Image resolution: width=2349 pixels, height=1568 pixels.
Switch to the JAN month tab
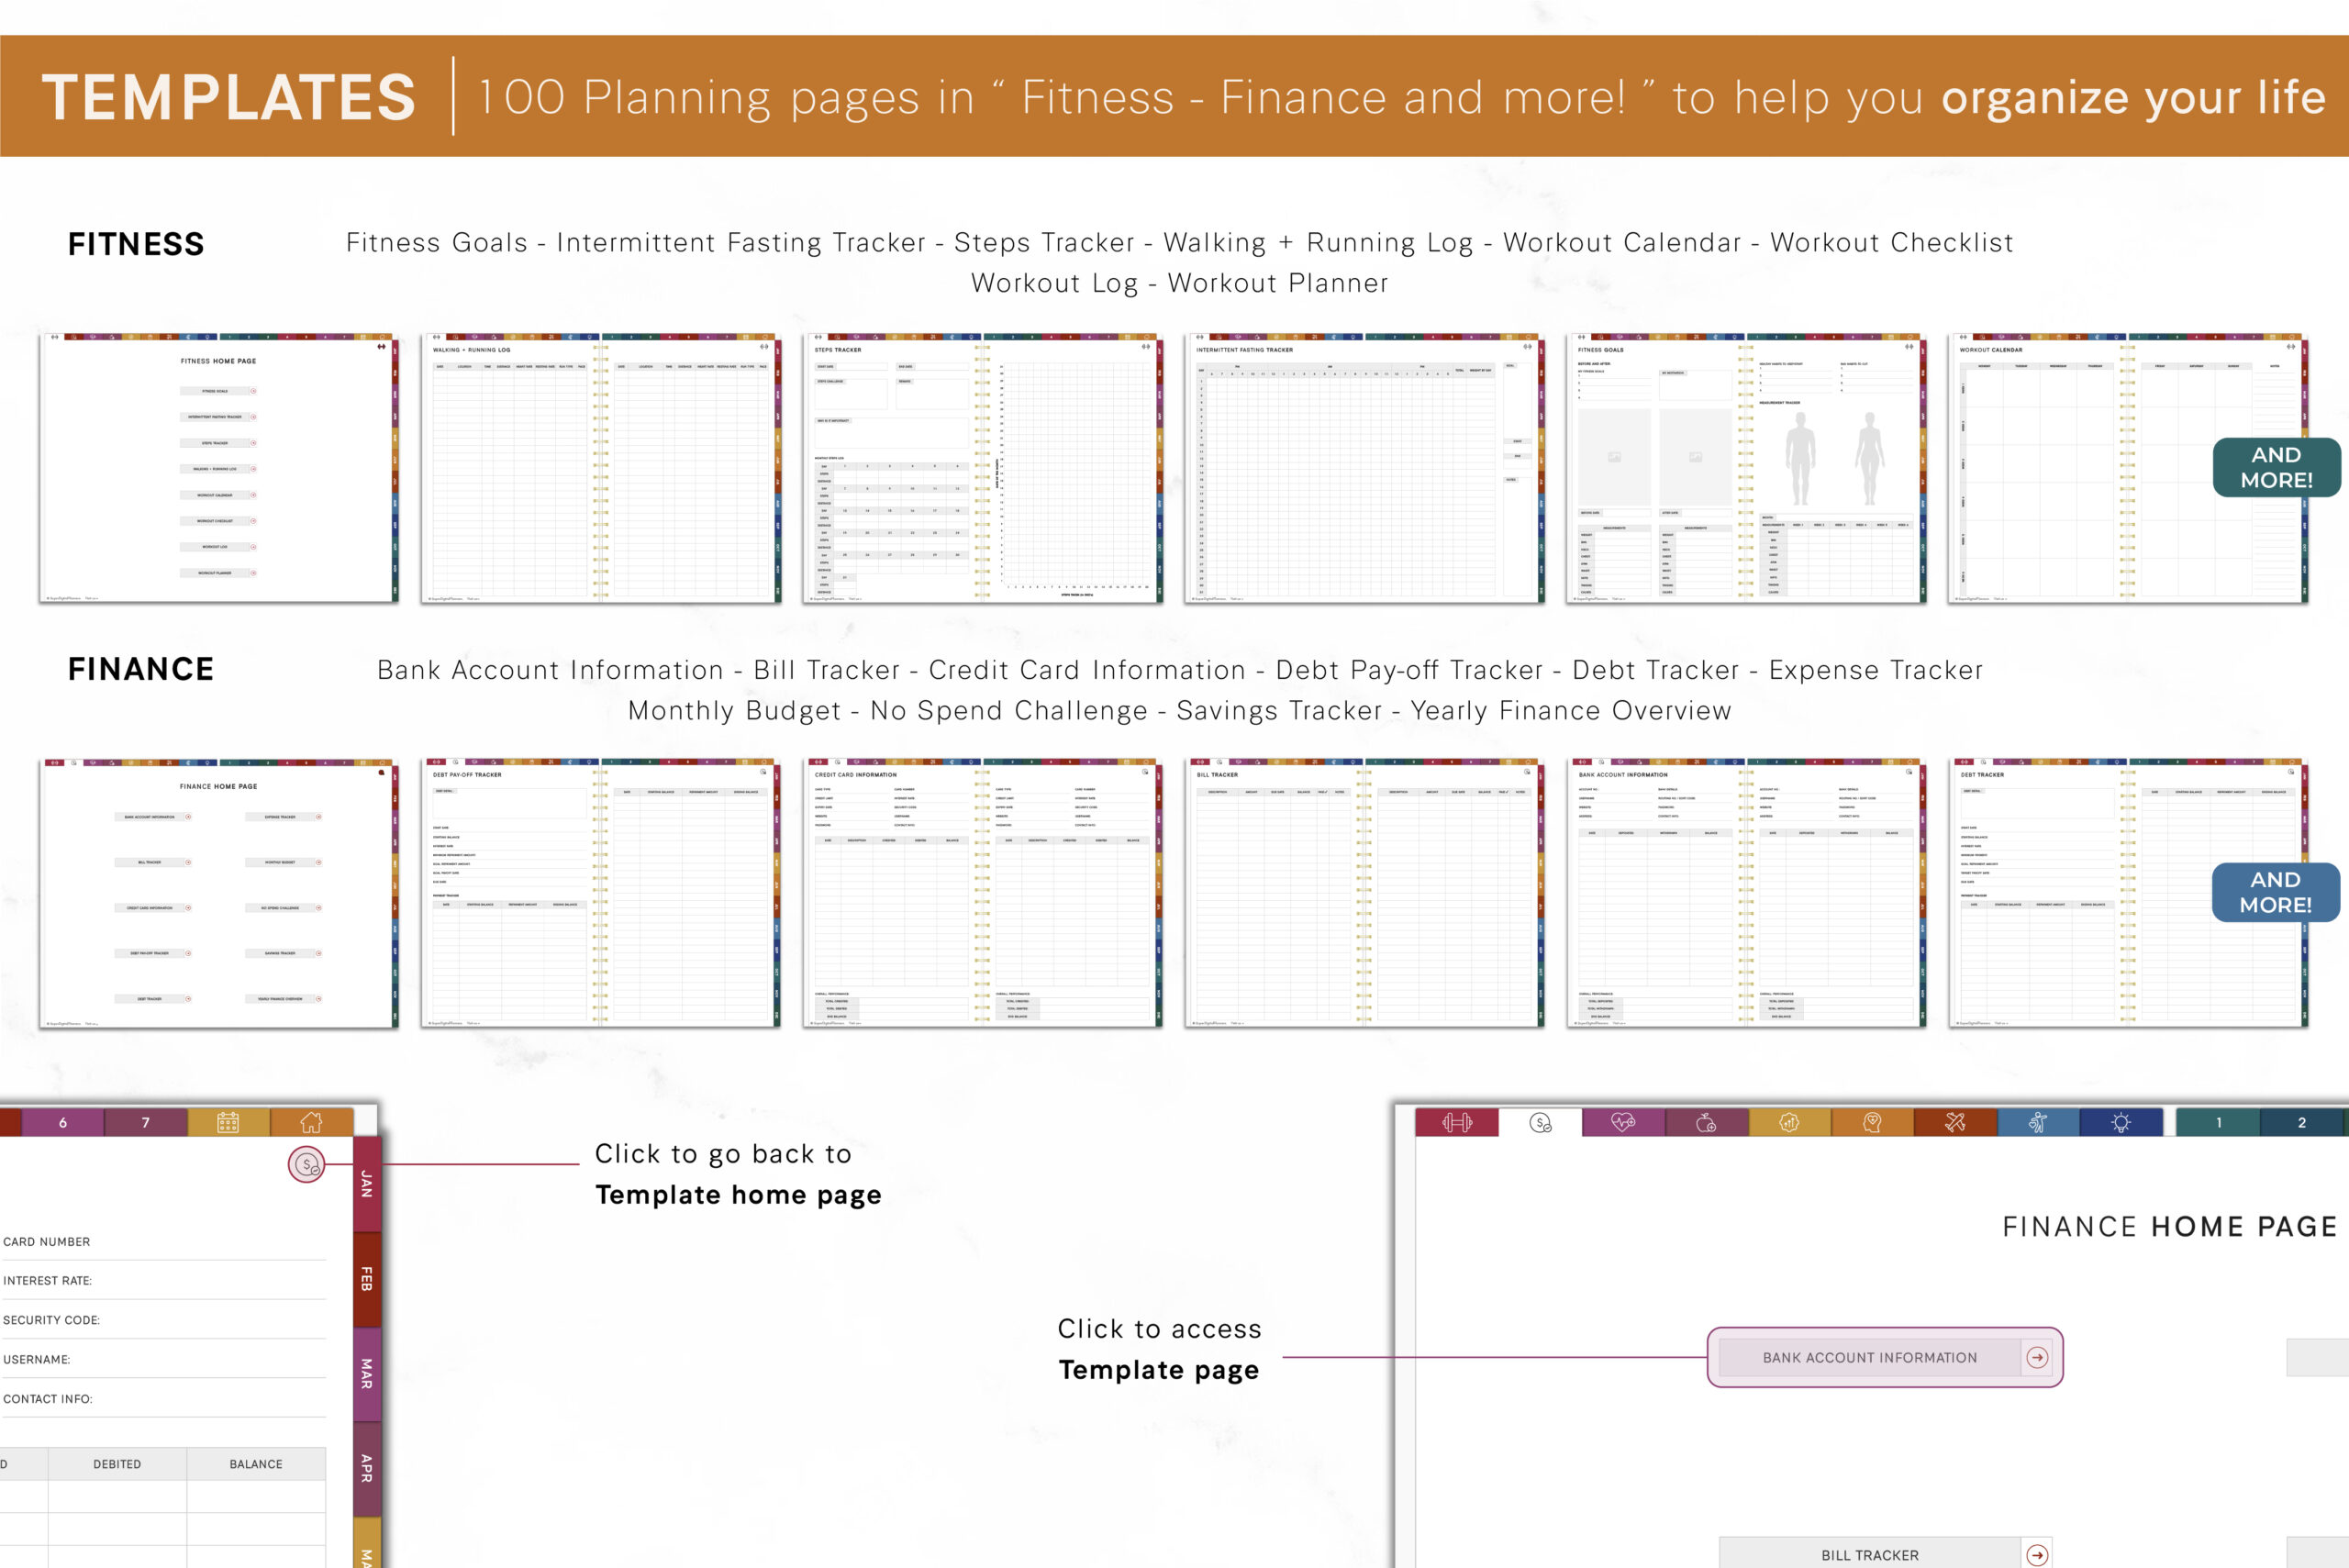[367, 1184]
